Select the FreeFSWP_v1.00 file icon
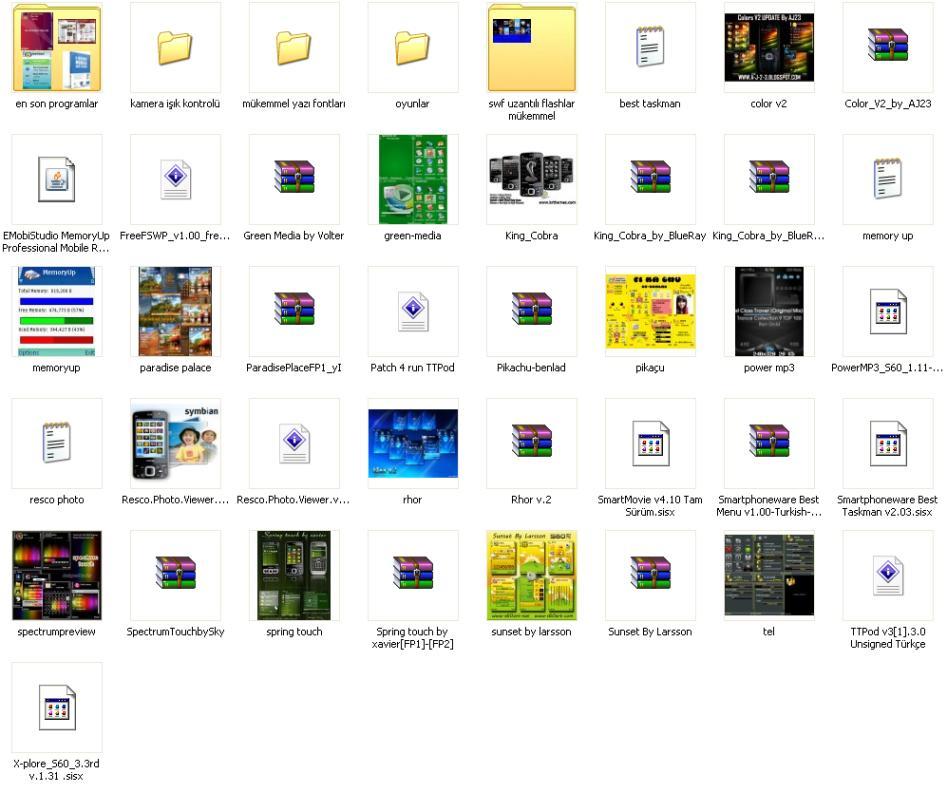The image size is (947, 793). tap(175, 179)
